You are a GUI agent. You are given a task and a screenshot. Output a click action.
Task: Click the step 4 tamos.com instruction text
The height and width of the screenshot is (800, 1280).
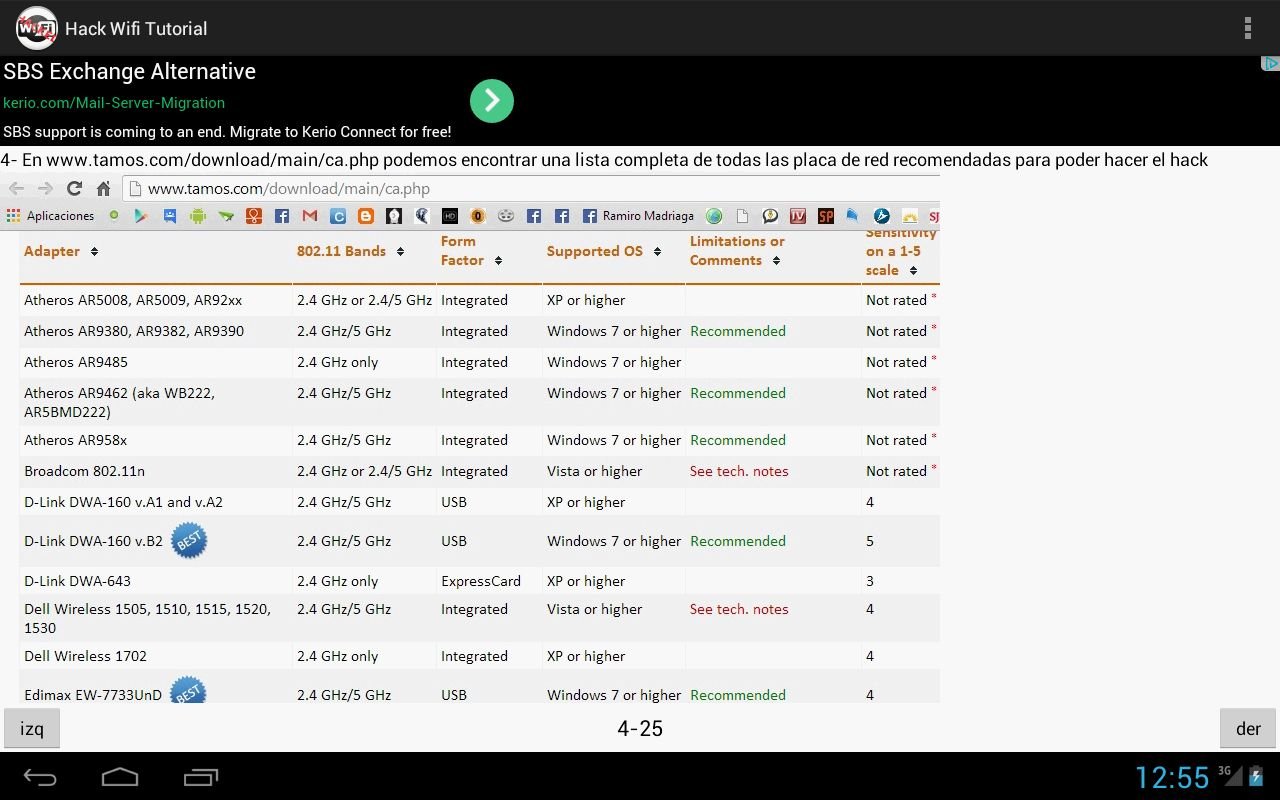[604, 160]
